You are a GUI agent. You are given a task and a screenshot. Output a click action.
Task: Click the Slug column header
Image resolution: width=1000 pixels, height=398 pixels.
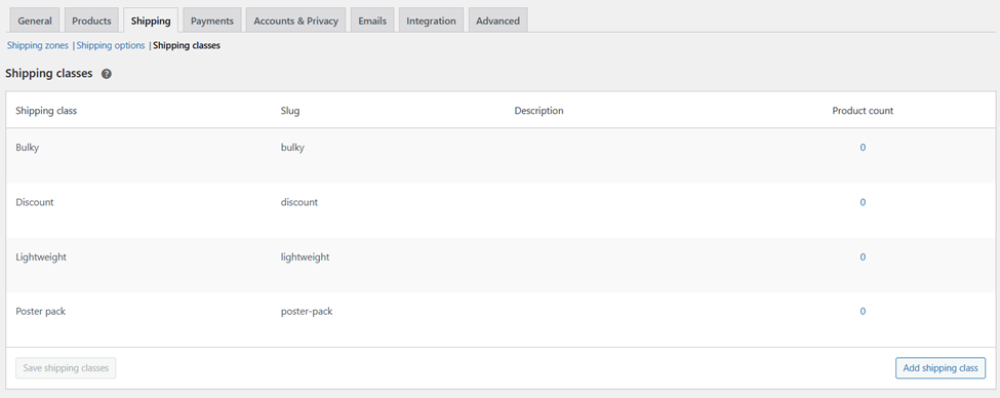tap(290, 110)
